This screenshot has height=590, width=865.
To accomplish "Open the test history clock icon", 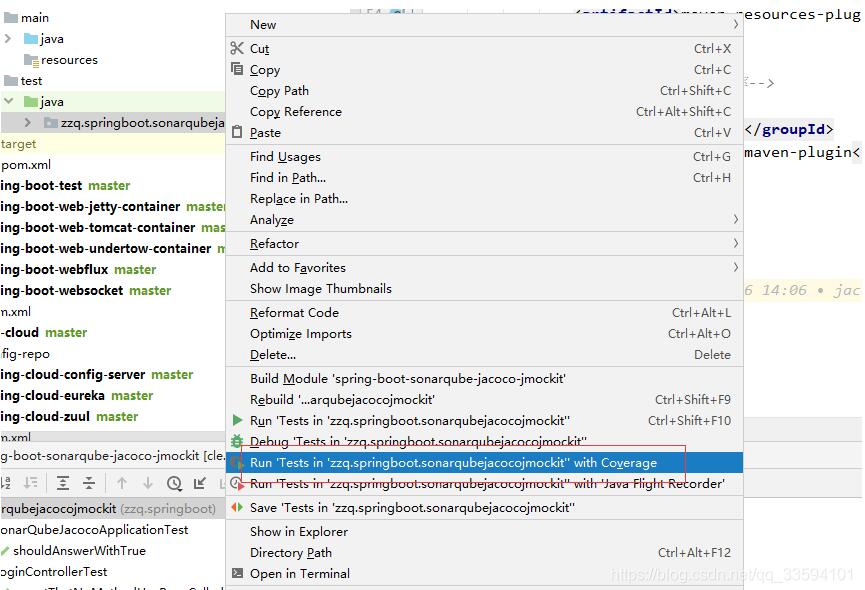I will tap(174, 483).
